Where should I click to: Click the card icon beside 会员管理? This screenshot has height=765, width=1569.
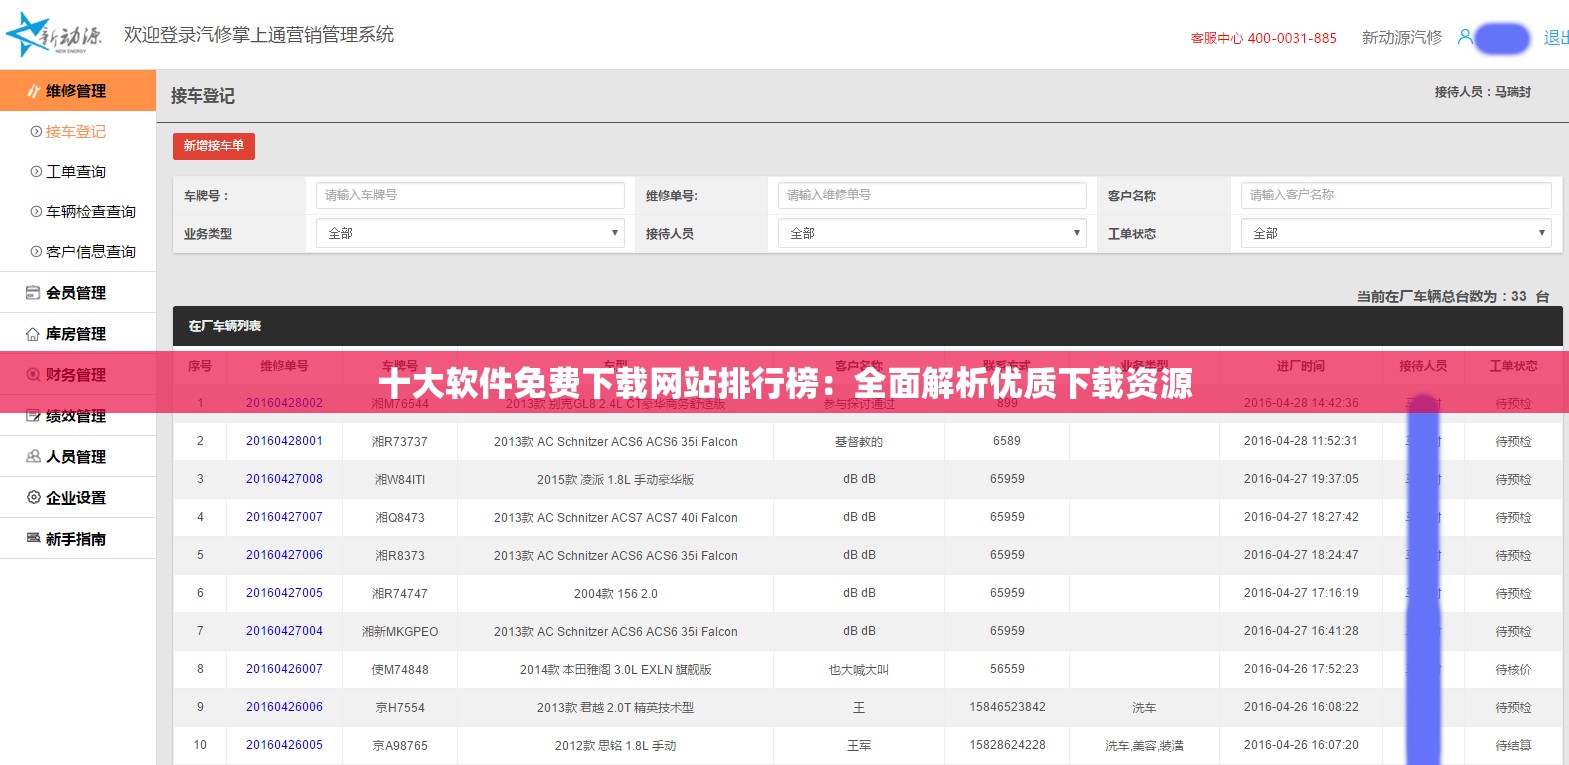(33, 293)
